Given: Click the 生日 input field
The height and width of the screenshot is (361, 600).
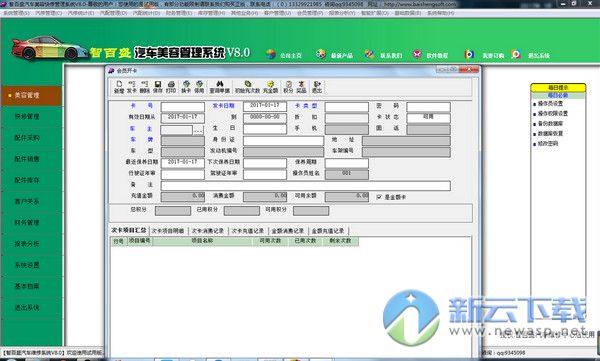Looking at the screenshot, I should pos(265,129).
